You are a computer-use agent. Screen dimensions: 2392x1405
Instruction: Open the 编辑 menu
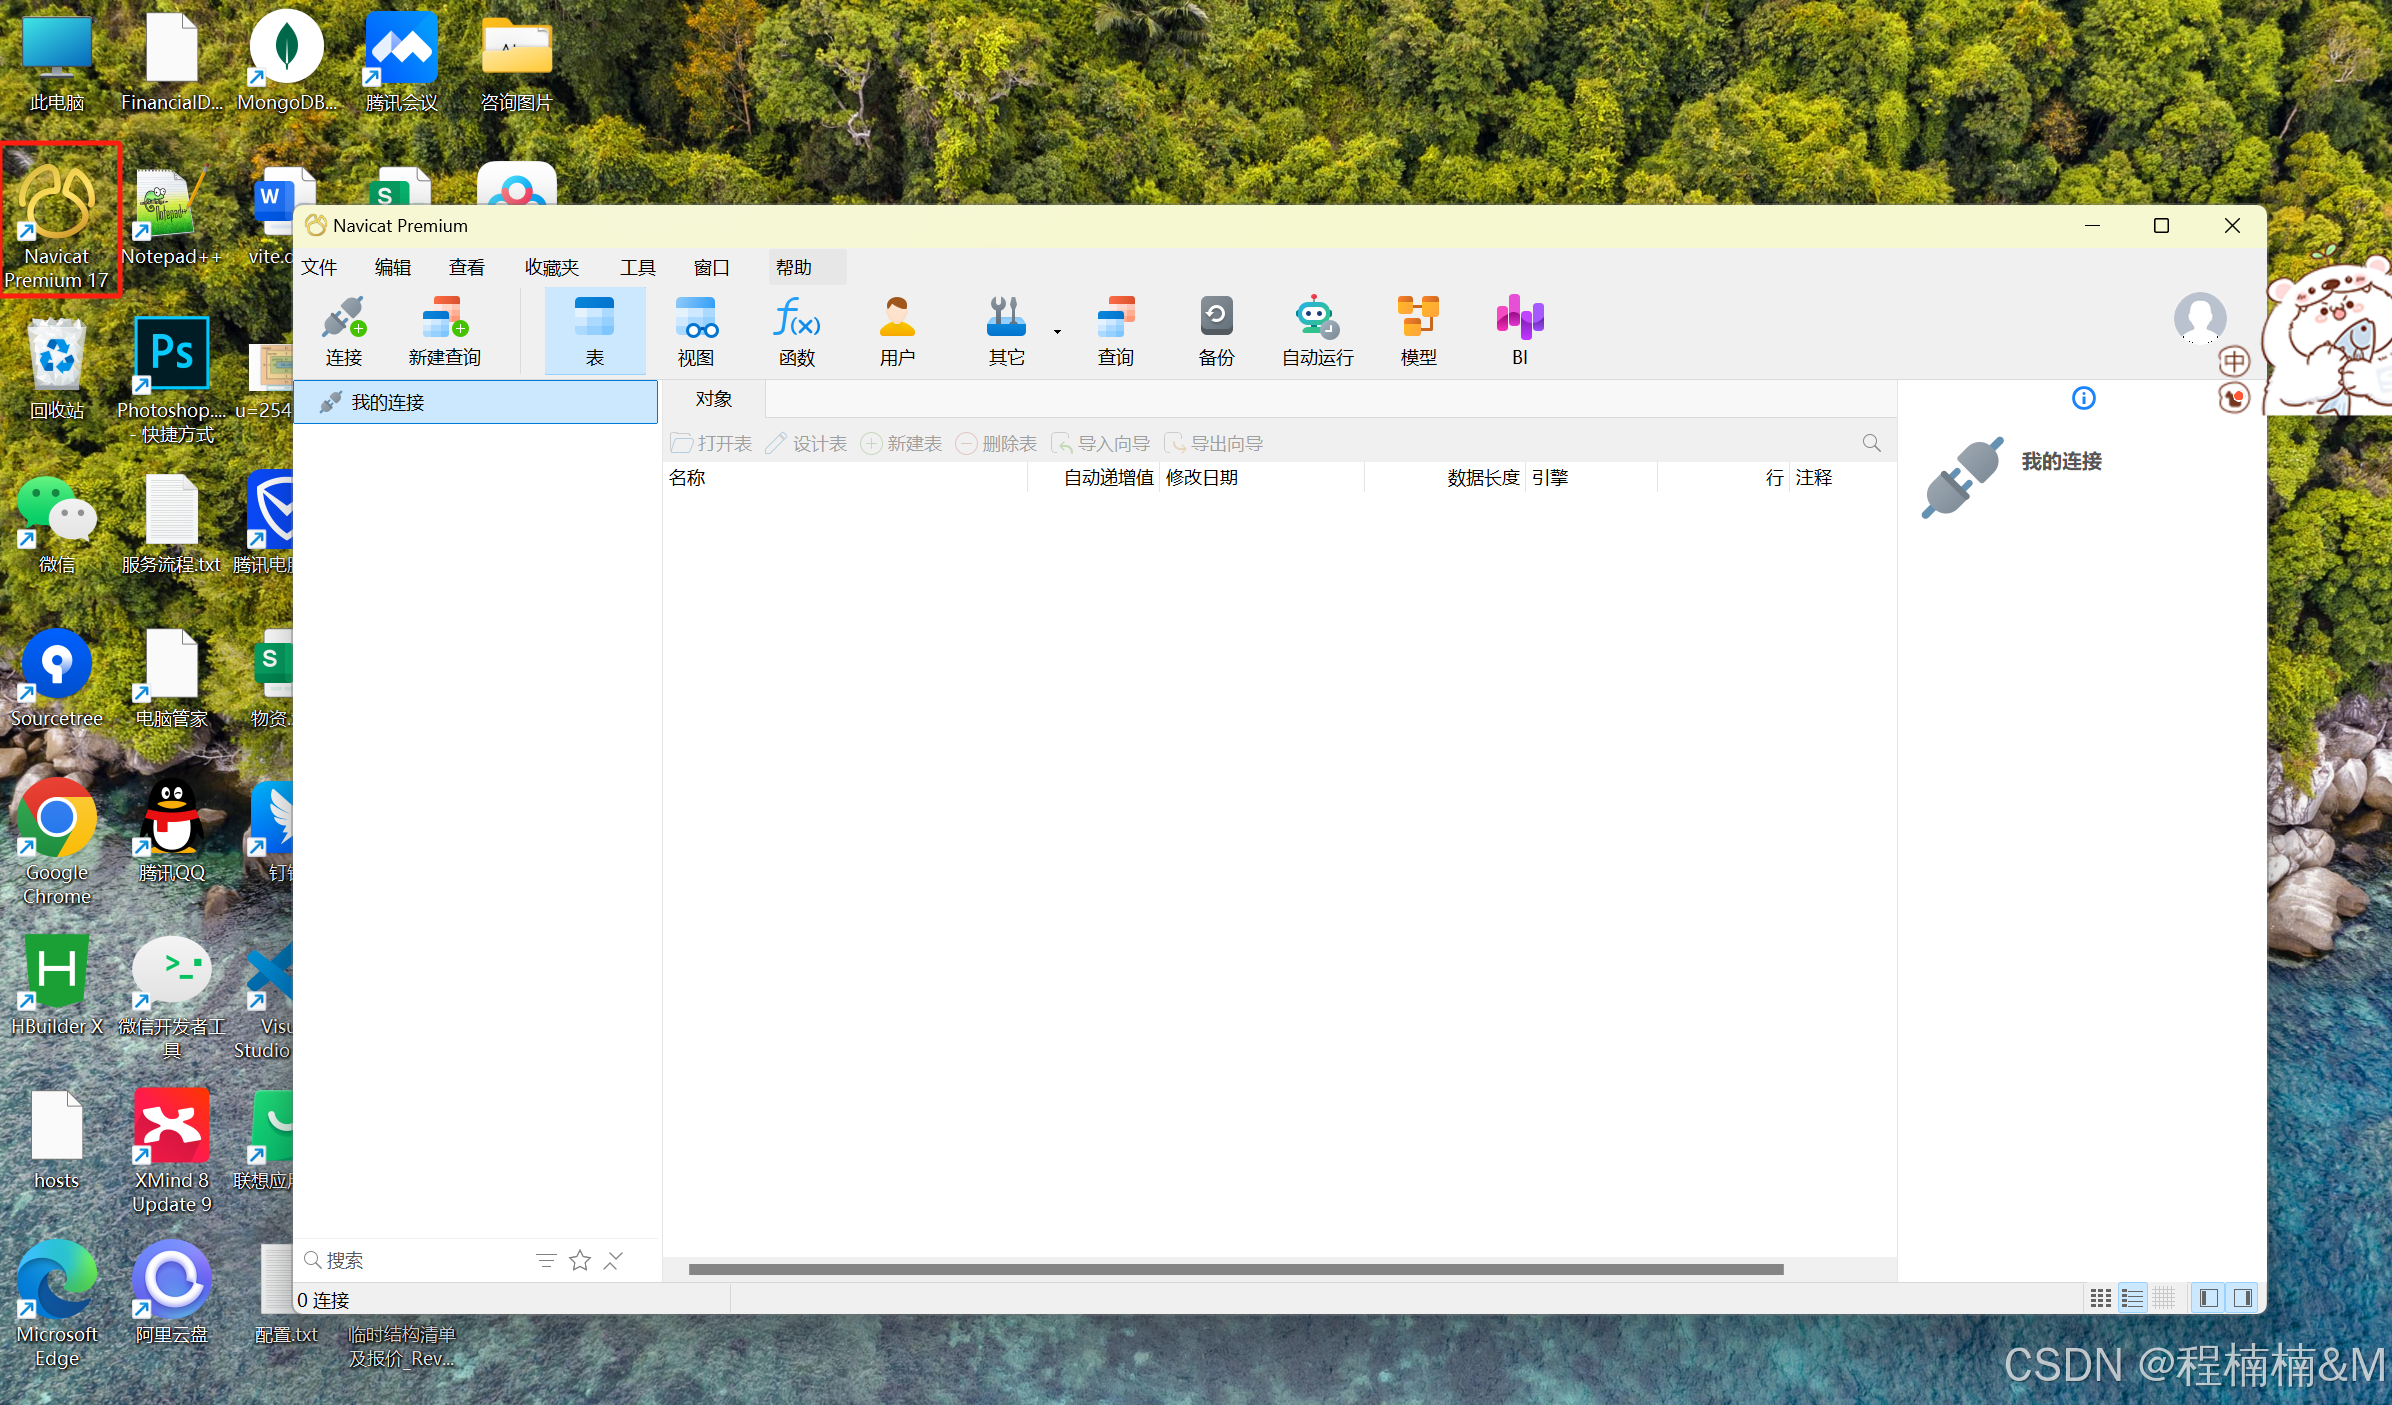coord(393,267)
